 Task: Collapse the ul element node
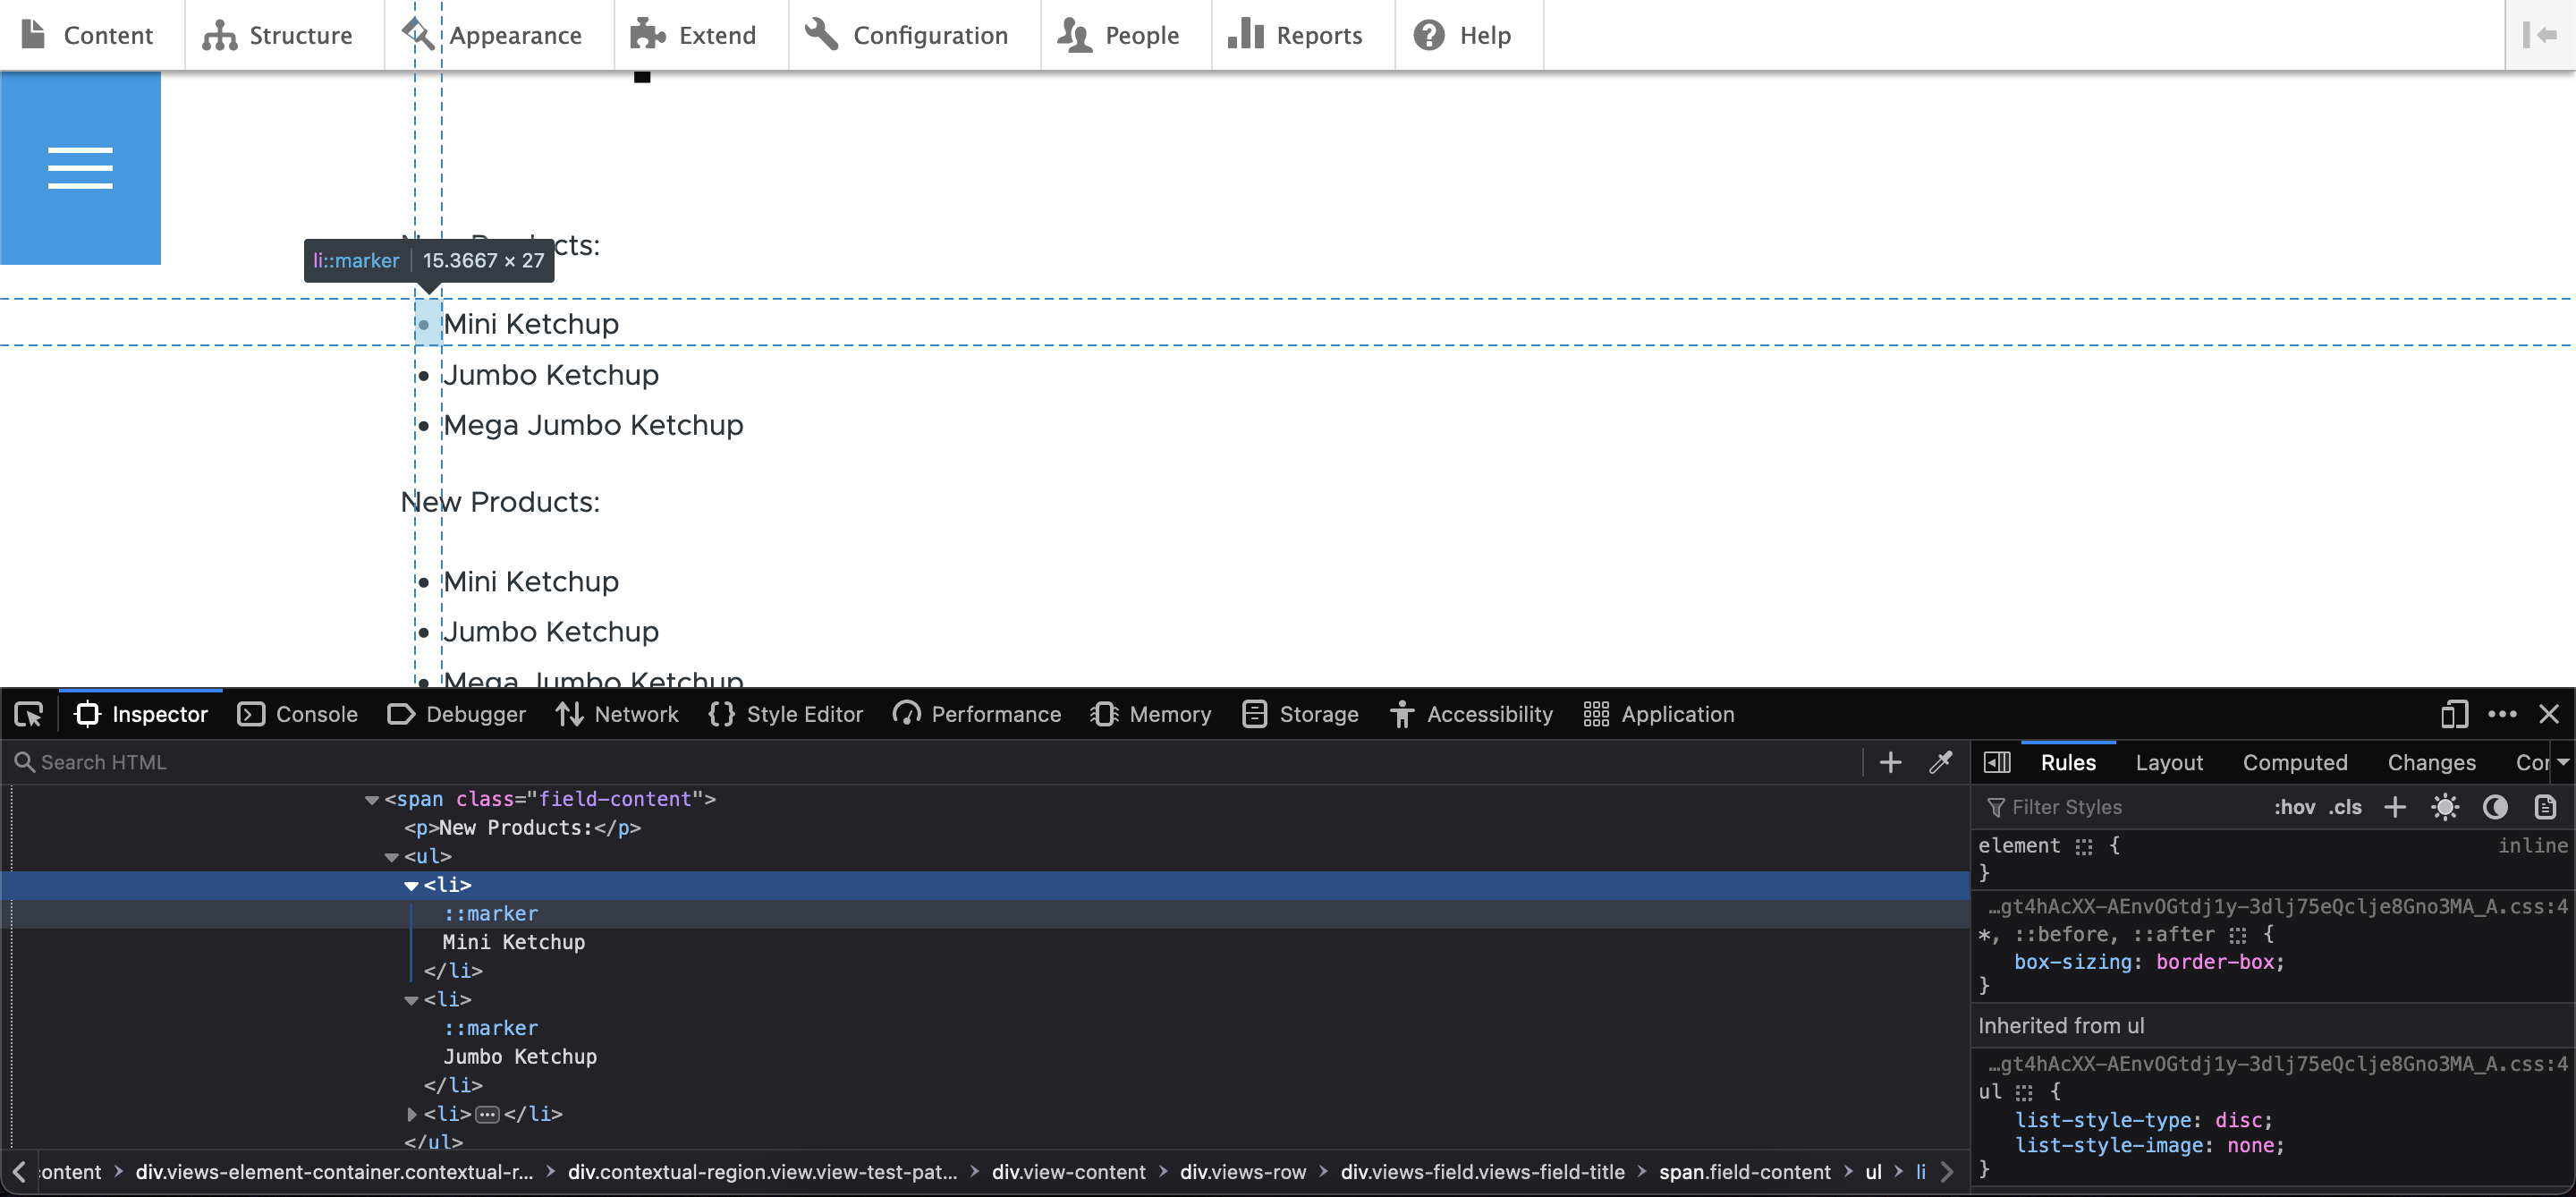[x=392, y=857]
